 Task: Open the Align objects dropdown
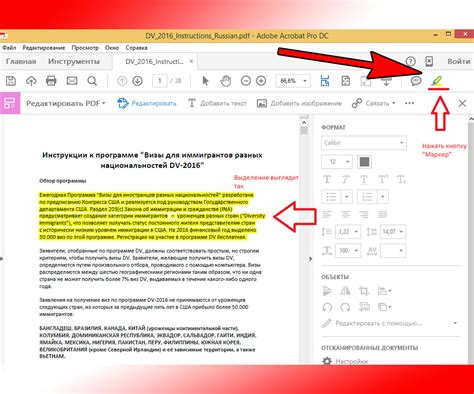pos(384,291)
